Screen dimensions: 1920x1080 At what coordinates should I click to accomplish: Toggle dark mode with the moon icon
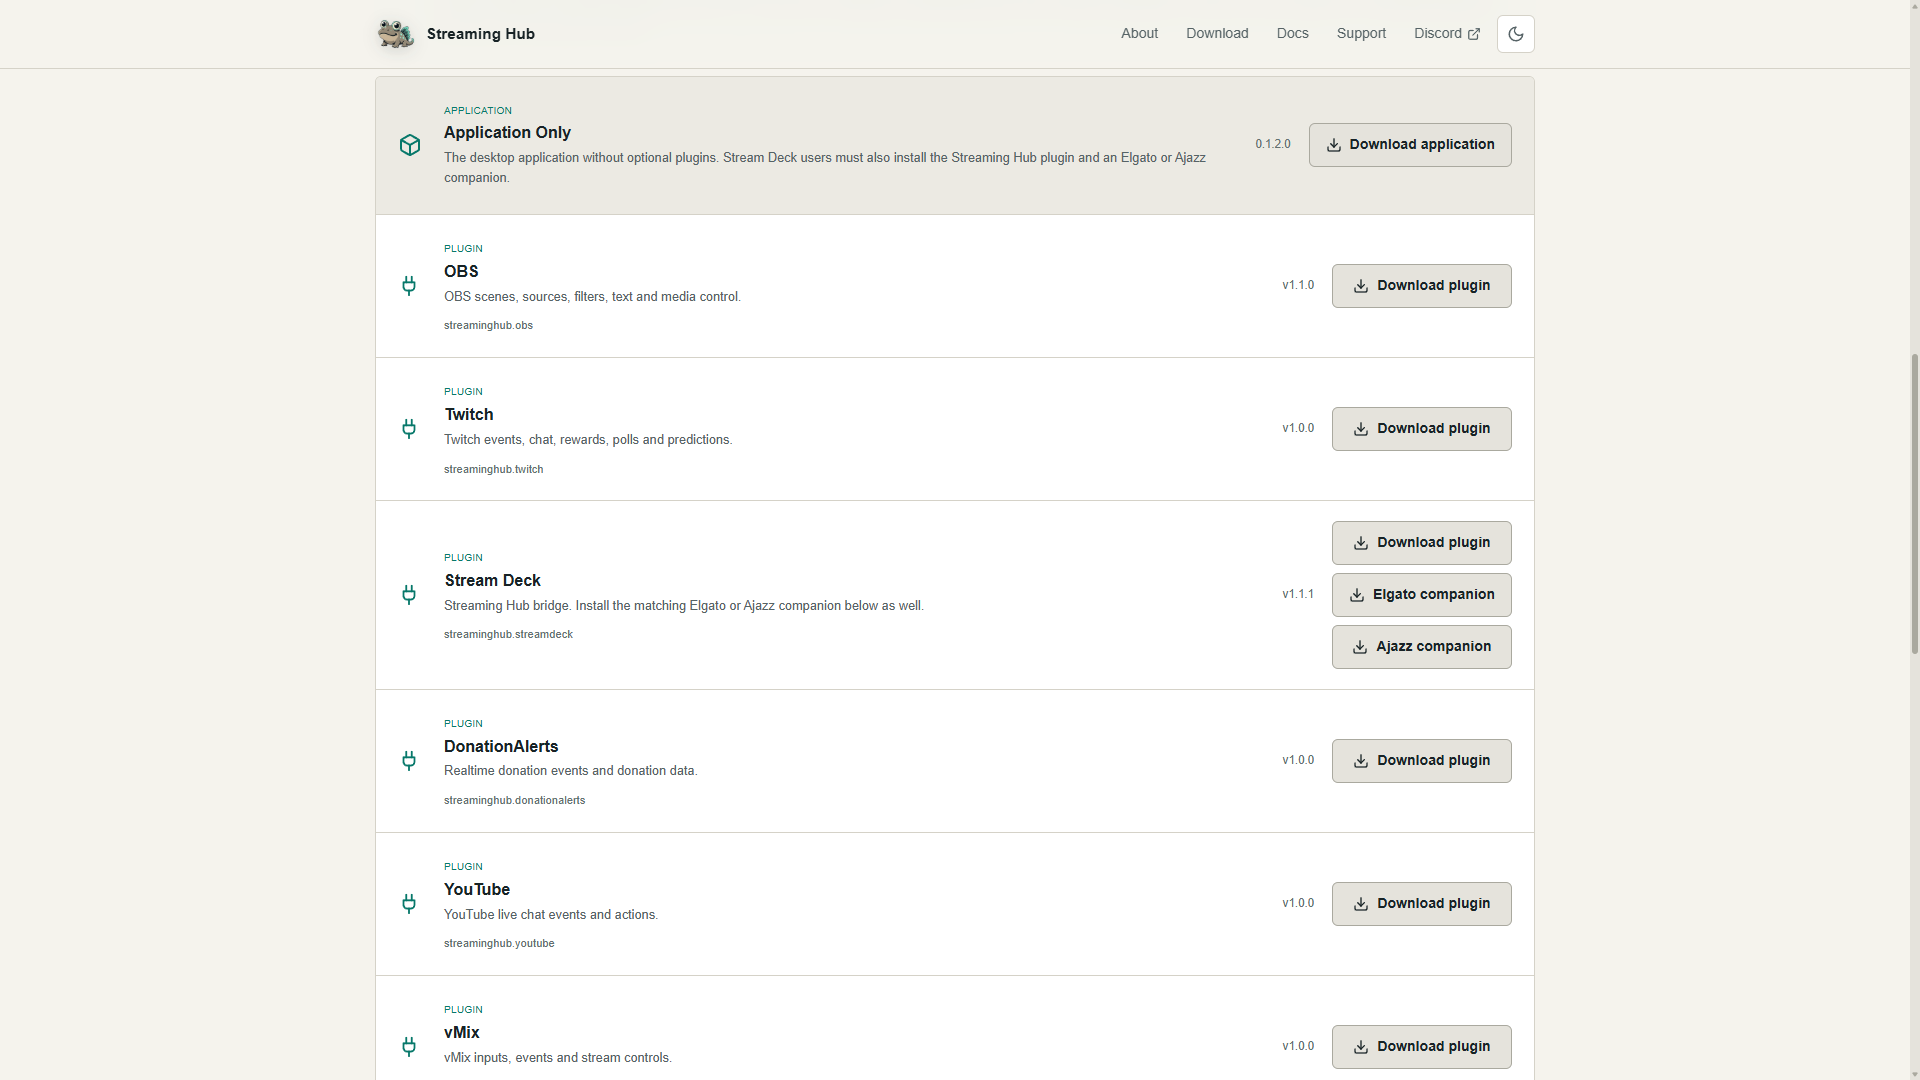(1516, 34)
